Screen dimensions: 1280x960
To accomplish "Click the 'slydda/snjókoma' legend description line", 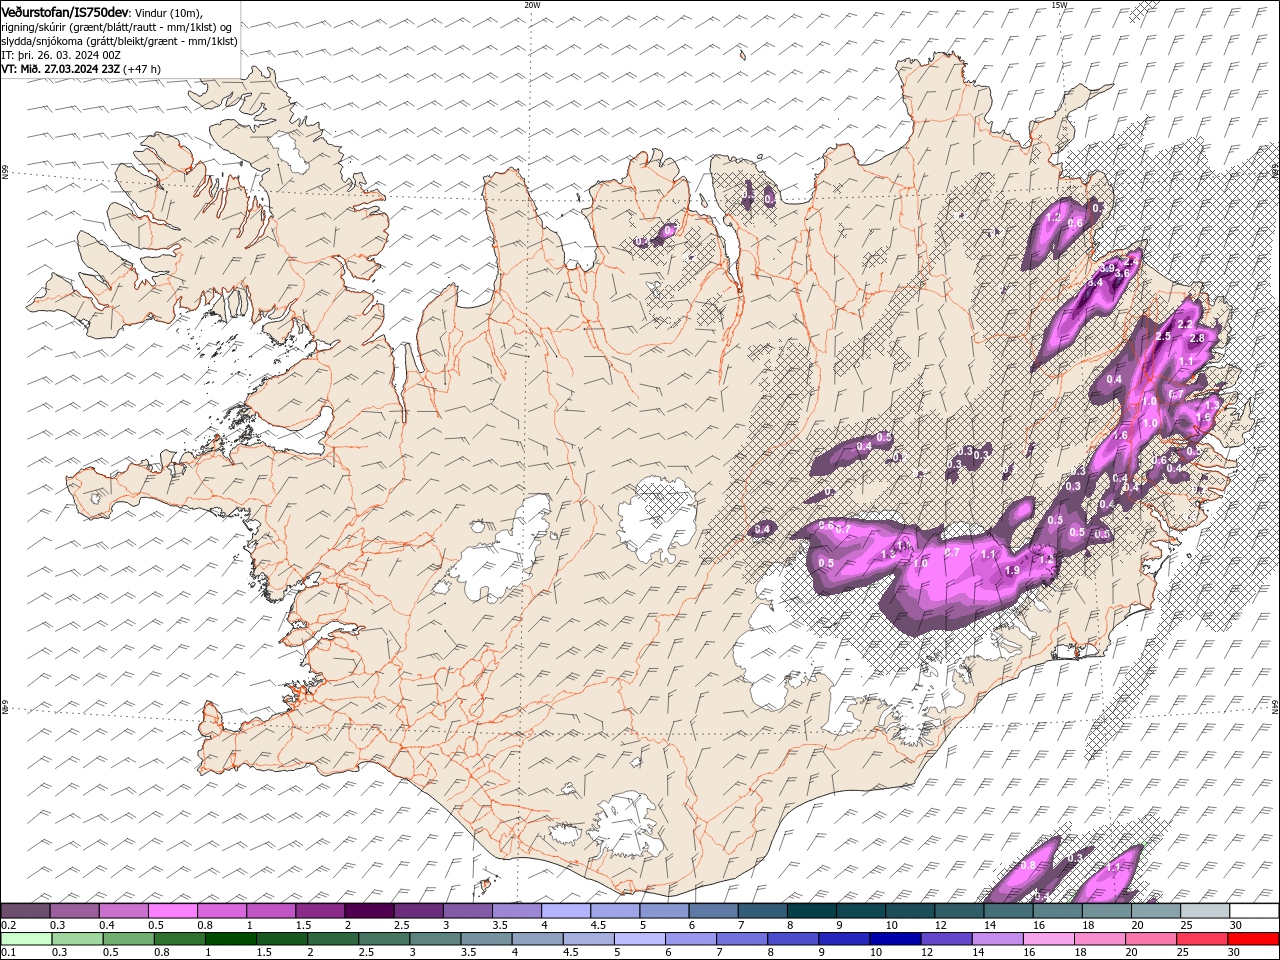I will click(x=119, y=41).
